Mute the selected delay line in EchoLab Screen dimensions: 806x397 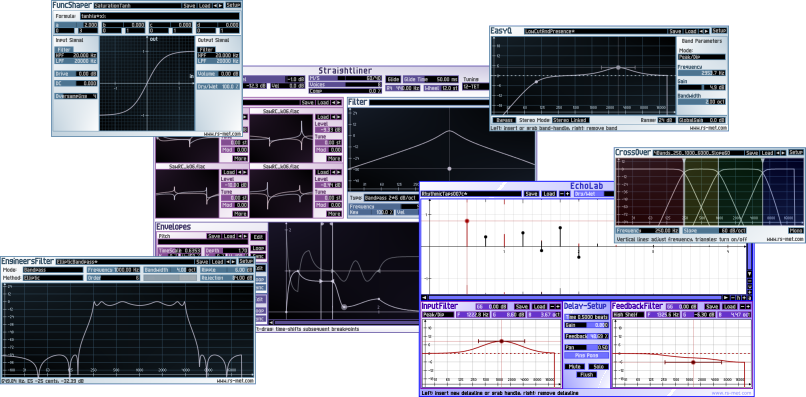coord(574,367)
